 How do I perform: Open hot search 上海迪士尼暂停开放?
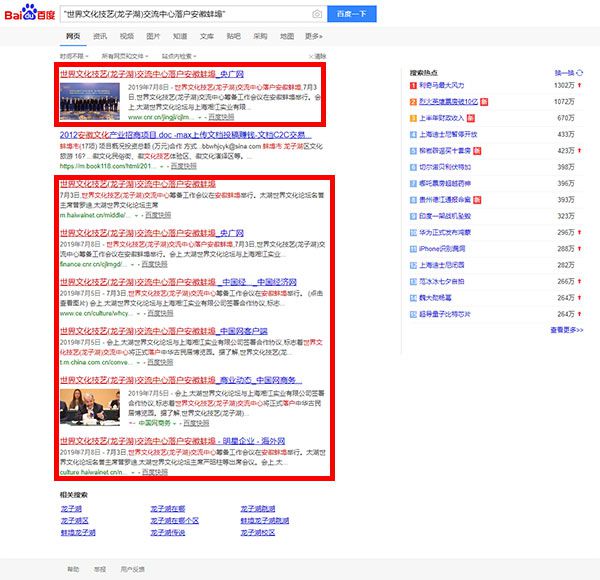point(448,134)
